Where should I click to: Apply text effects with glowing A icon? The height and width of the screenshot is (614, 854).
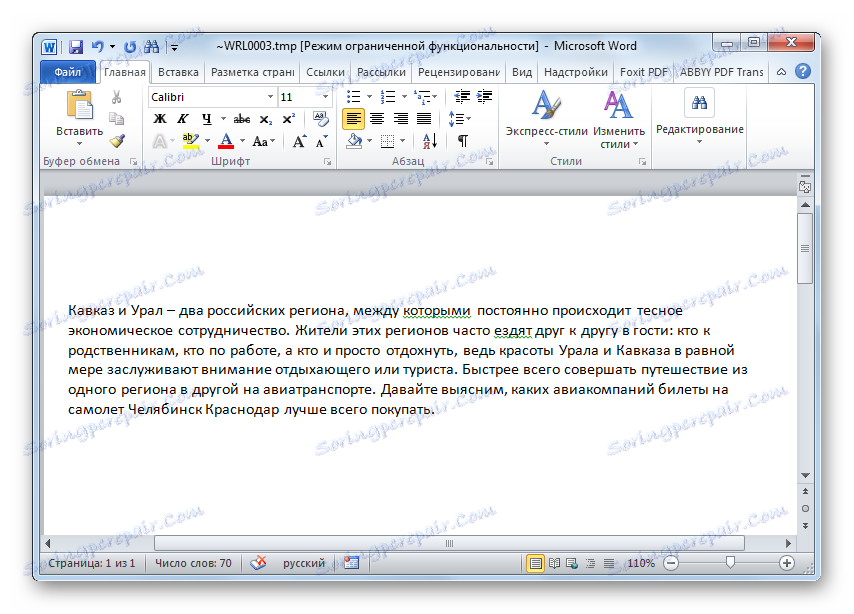click(160, 142)
